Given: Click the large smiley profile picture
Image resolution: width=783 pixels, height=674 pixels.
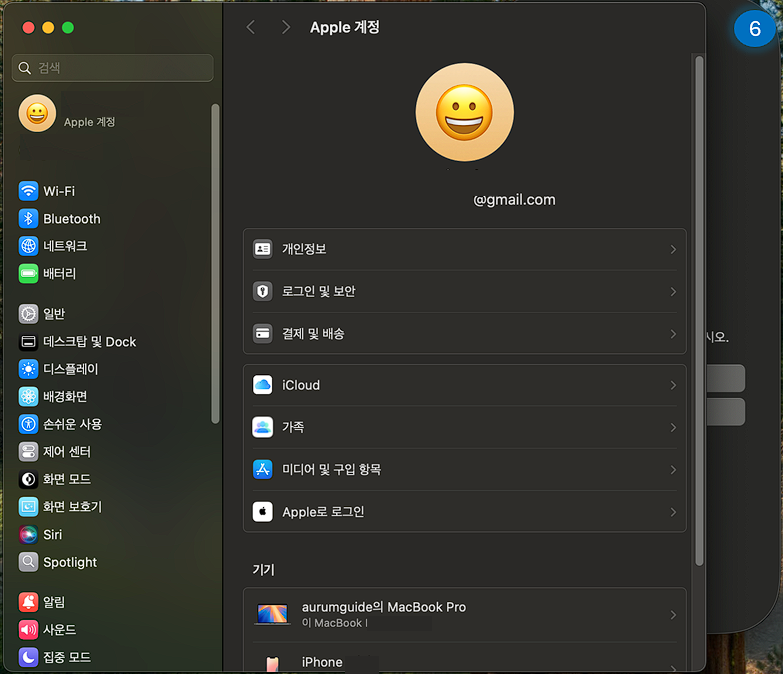Looking at the screenshot, I should (x=464, y=112).
